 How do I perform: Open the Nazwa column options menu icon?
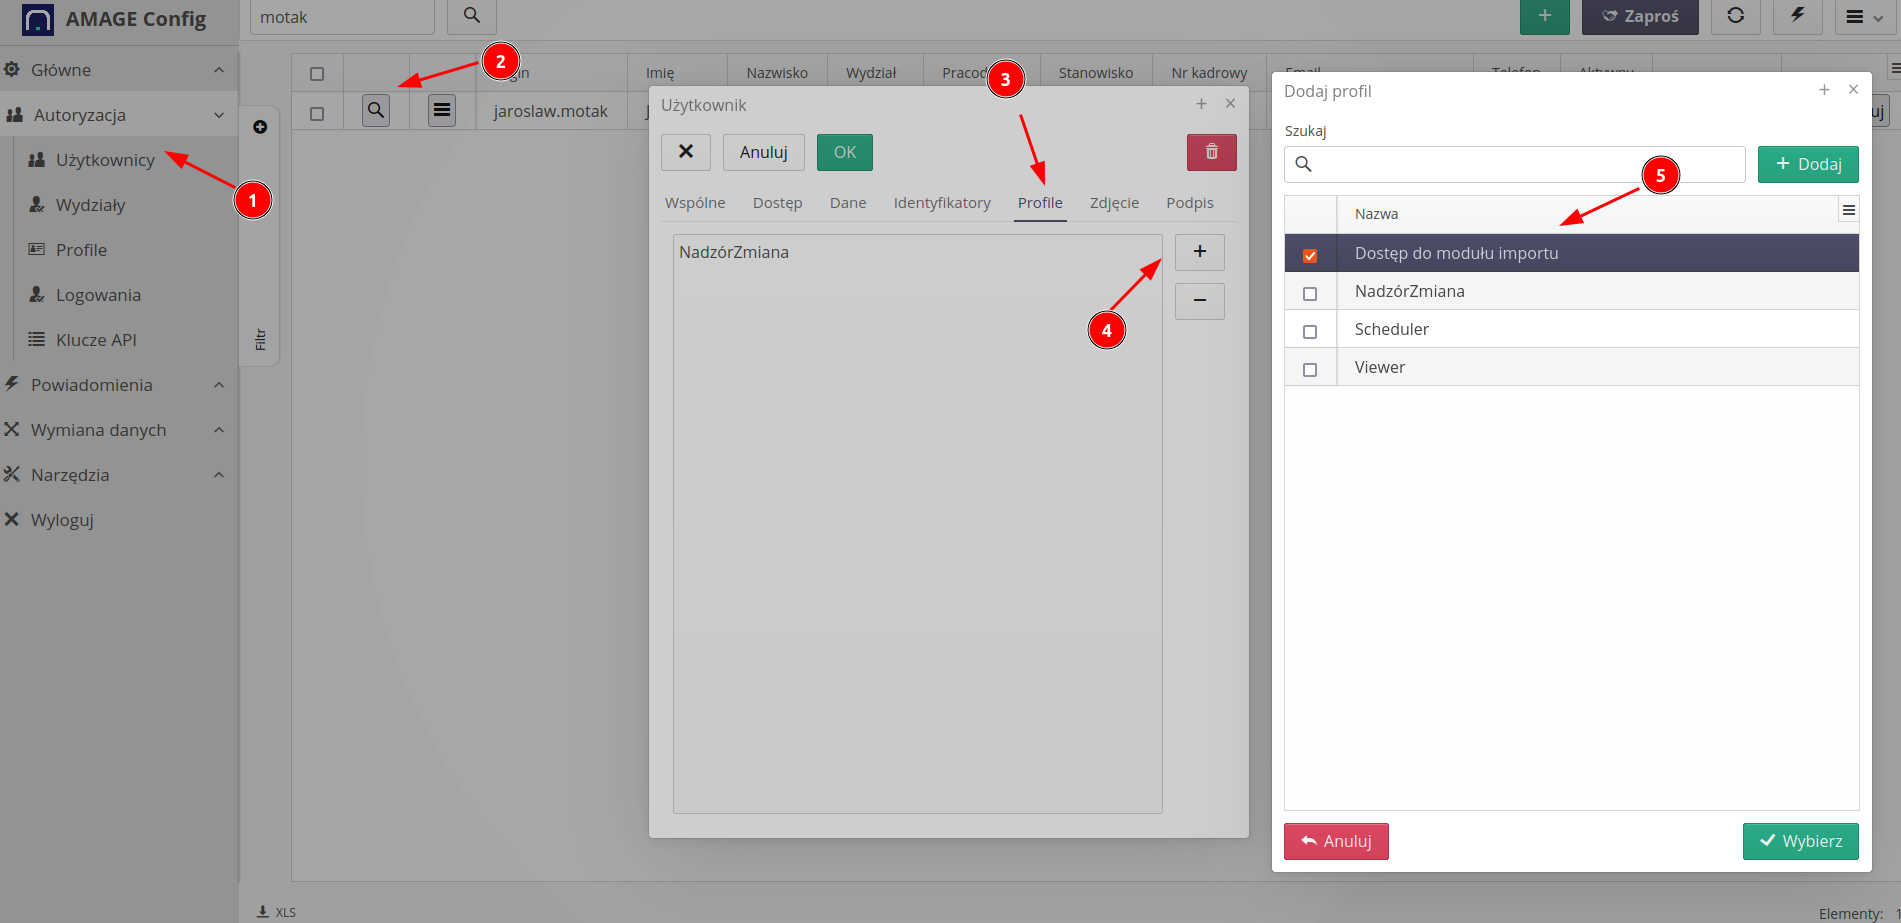point(1848,210)
